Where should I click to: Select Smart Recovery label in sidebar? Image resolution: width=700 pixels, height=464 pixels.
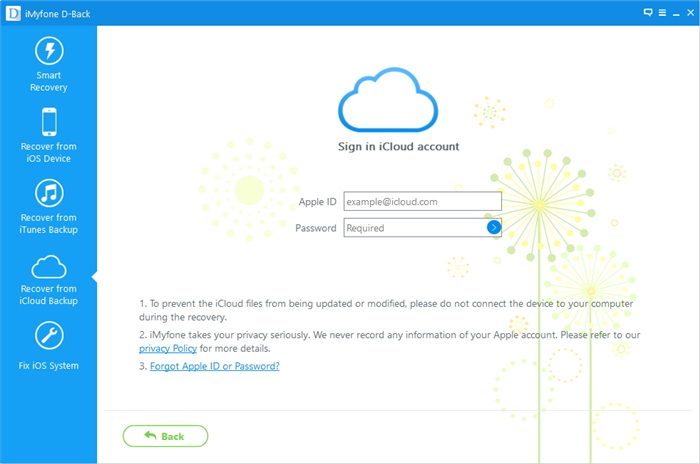[49, 81]
